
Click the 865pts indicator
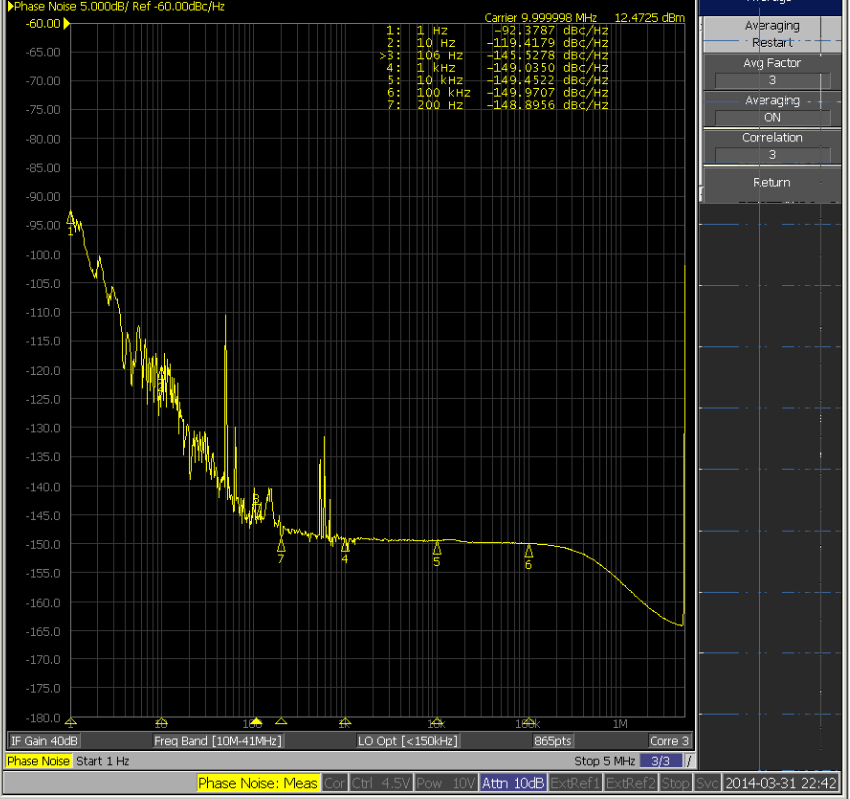click(552, 740)
